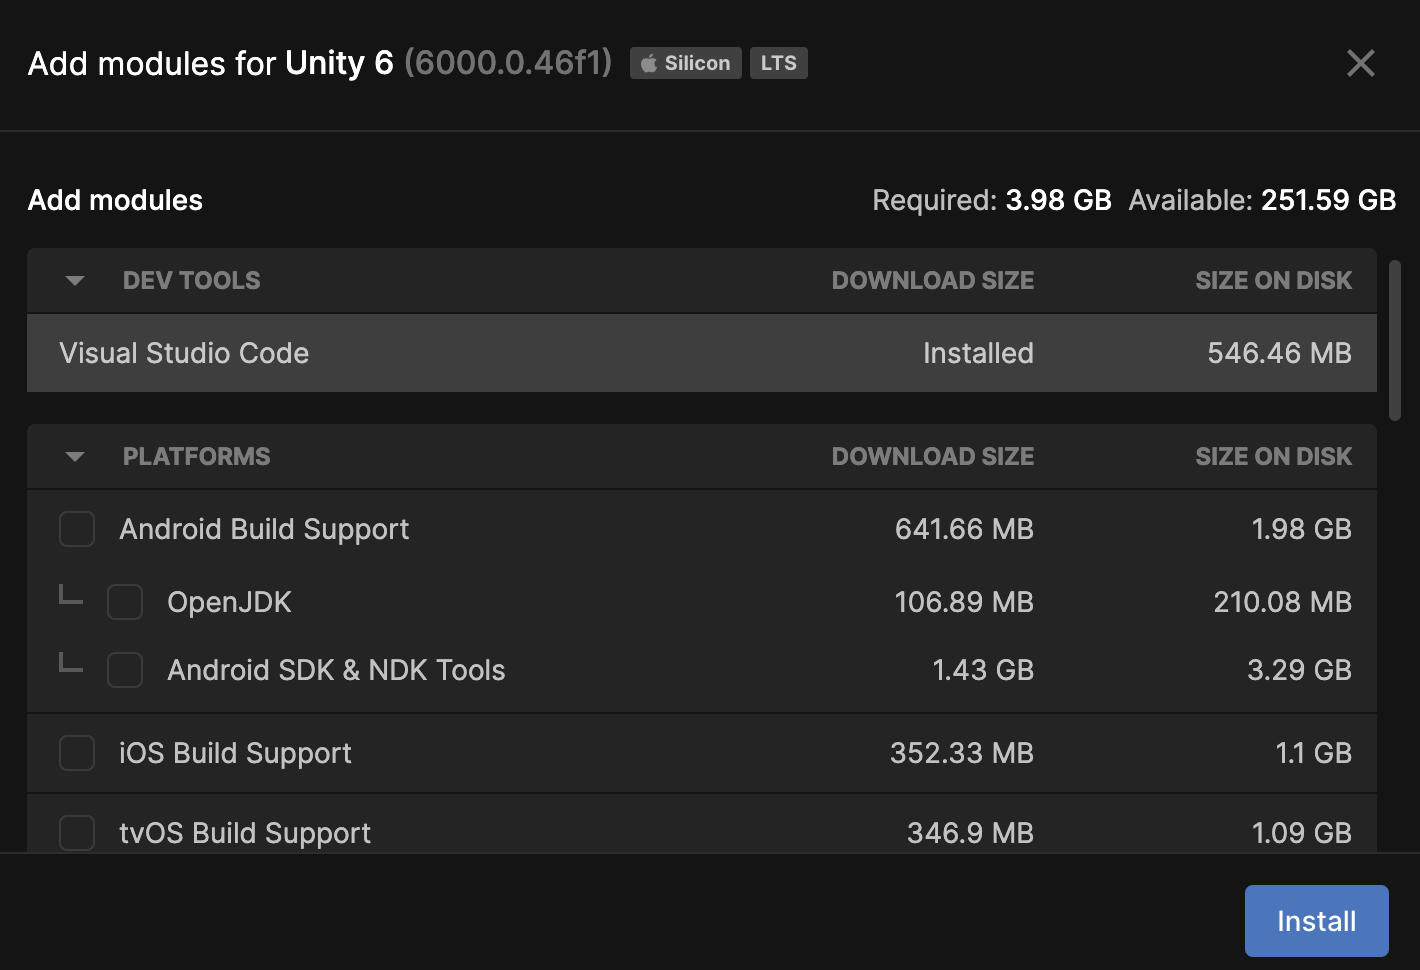Click the Android Build Support label
Image resolution: width=1420 pixels, height=970 pixels.
coord(264,529)
